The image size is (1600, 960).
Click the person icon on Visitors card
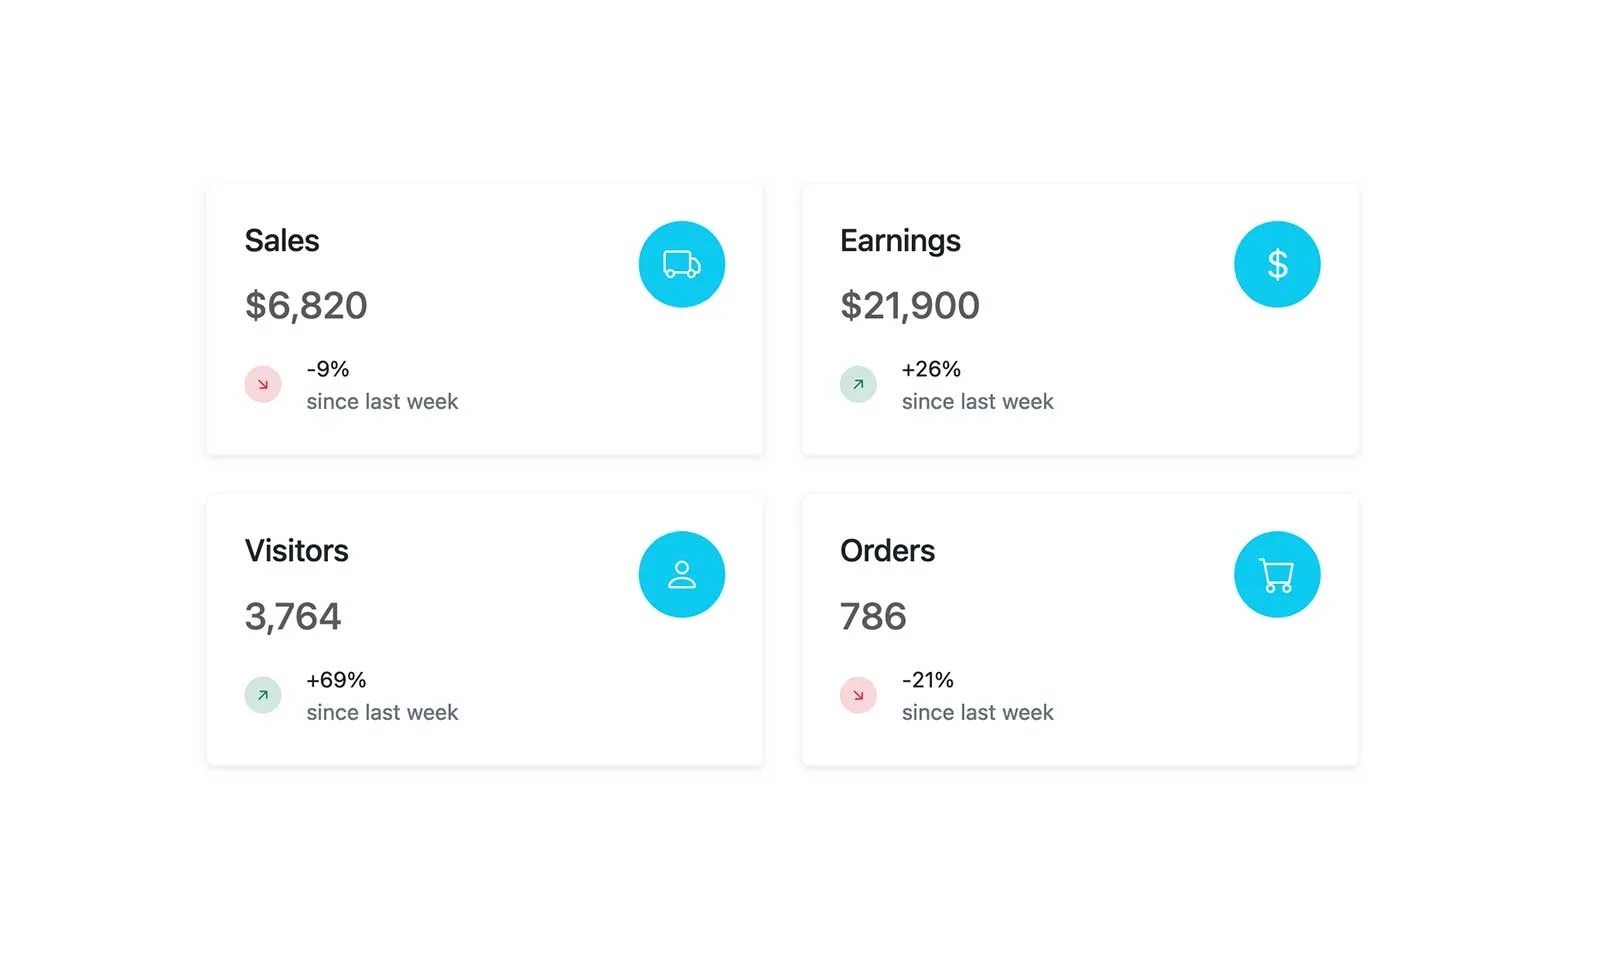click(681, 575)
